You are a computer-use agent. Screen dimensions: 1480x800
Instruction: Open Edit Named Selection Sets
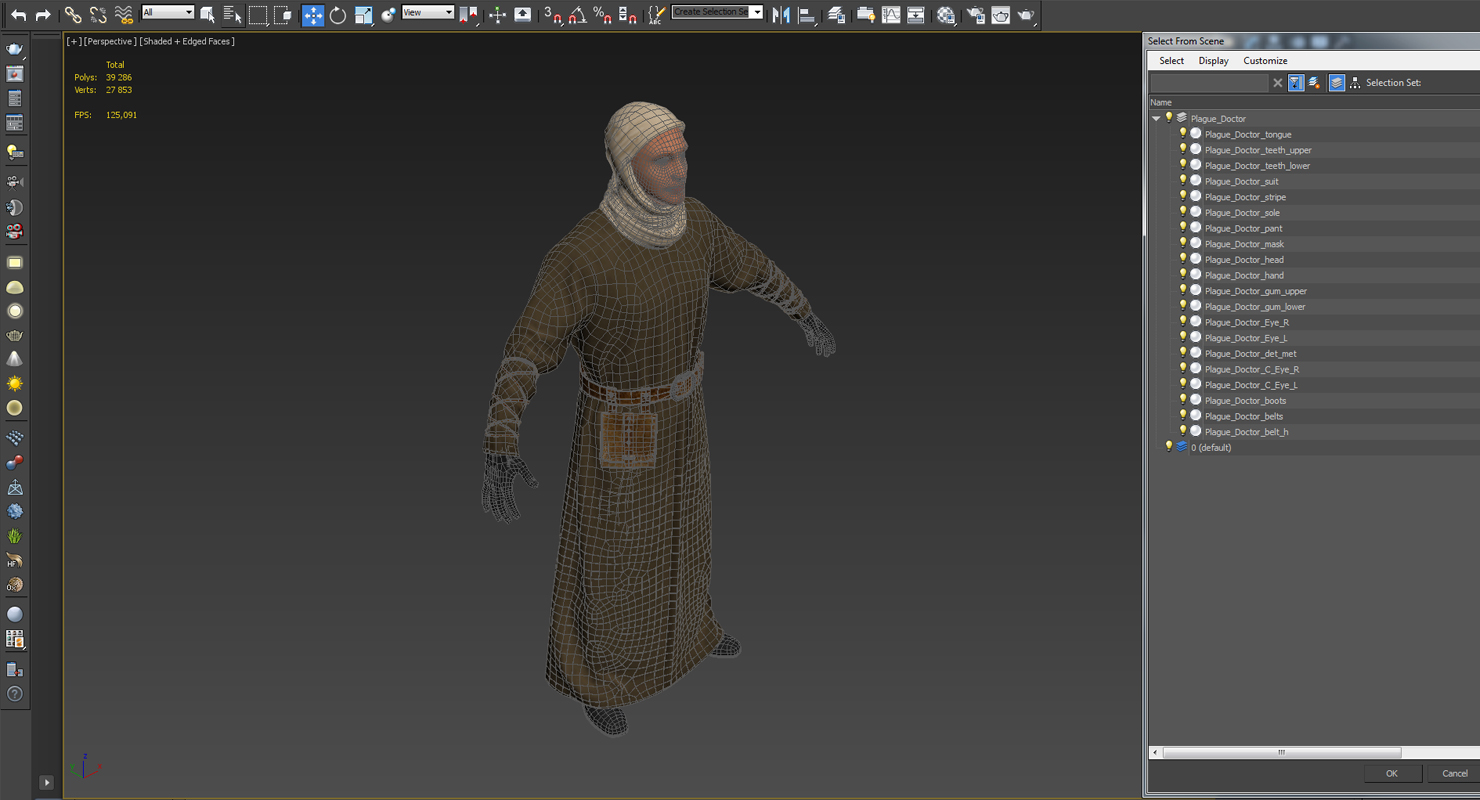(x=656, y=14)
